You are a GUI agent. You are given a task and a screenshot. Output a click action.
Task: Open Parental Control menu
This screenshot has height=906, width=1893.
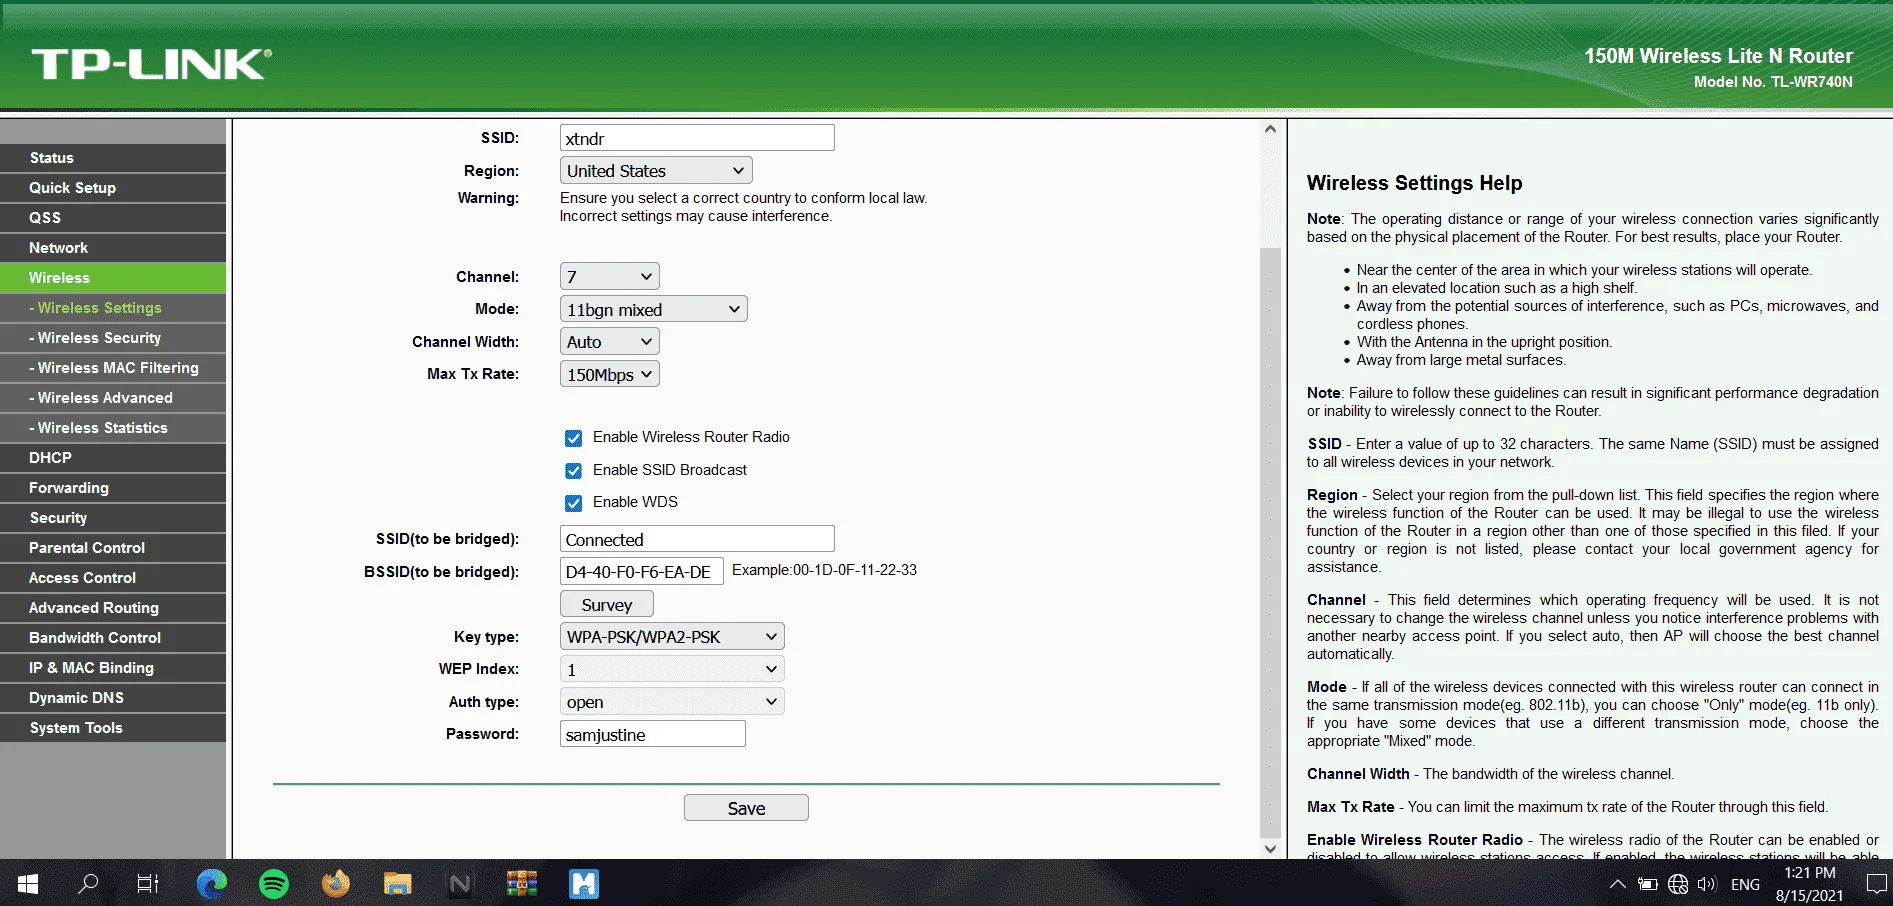[113, 548]
